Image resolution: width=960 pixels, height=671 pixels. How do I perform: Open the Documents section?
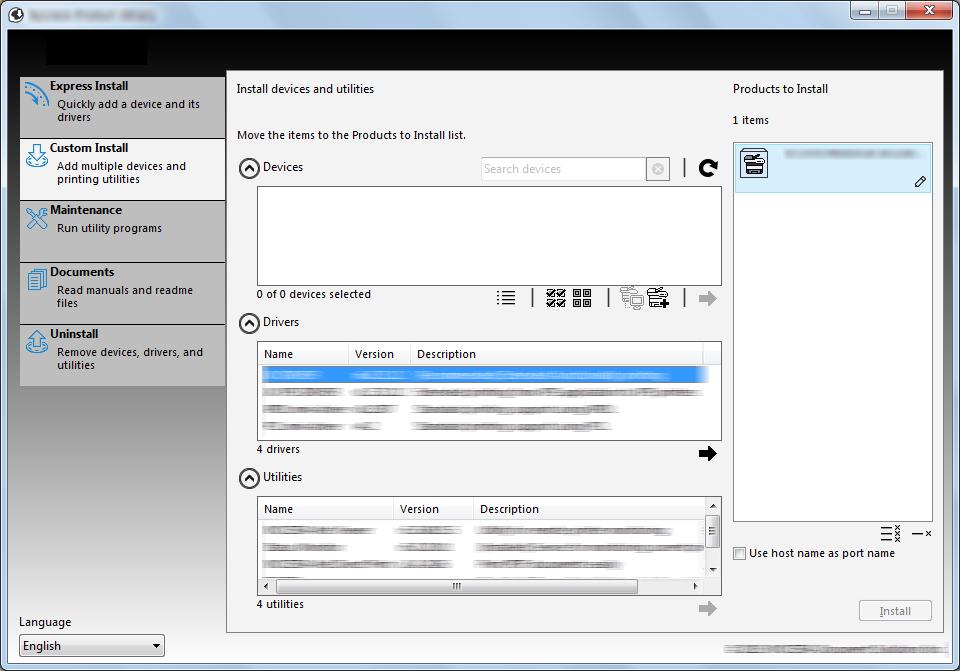point(122,293)
